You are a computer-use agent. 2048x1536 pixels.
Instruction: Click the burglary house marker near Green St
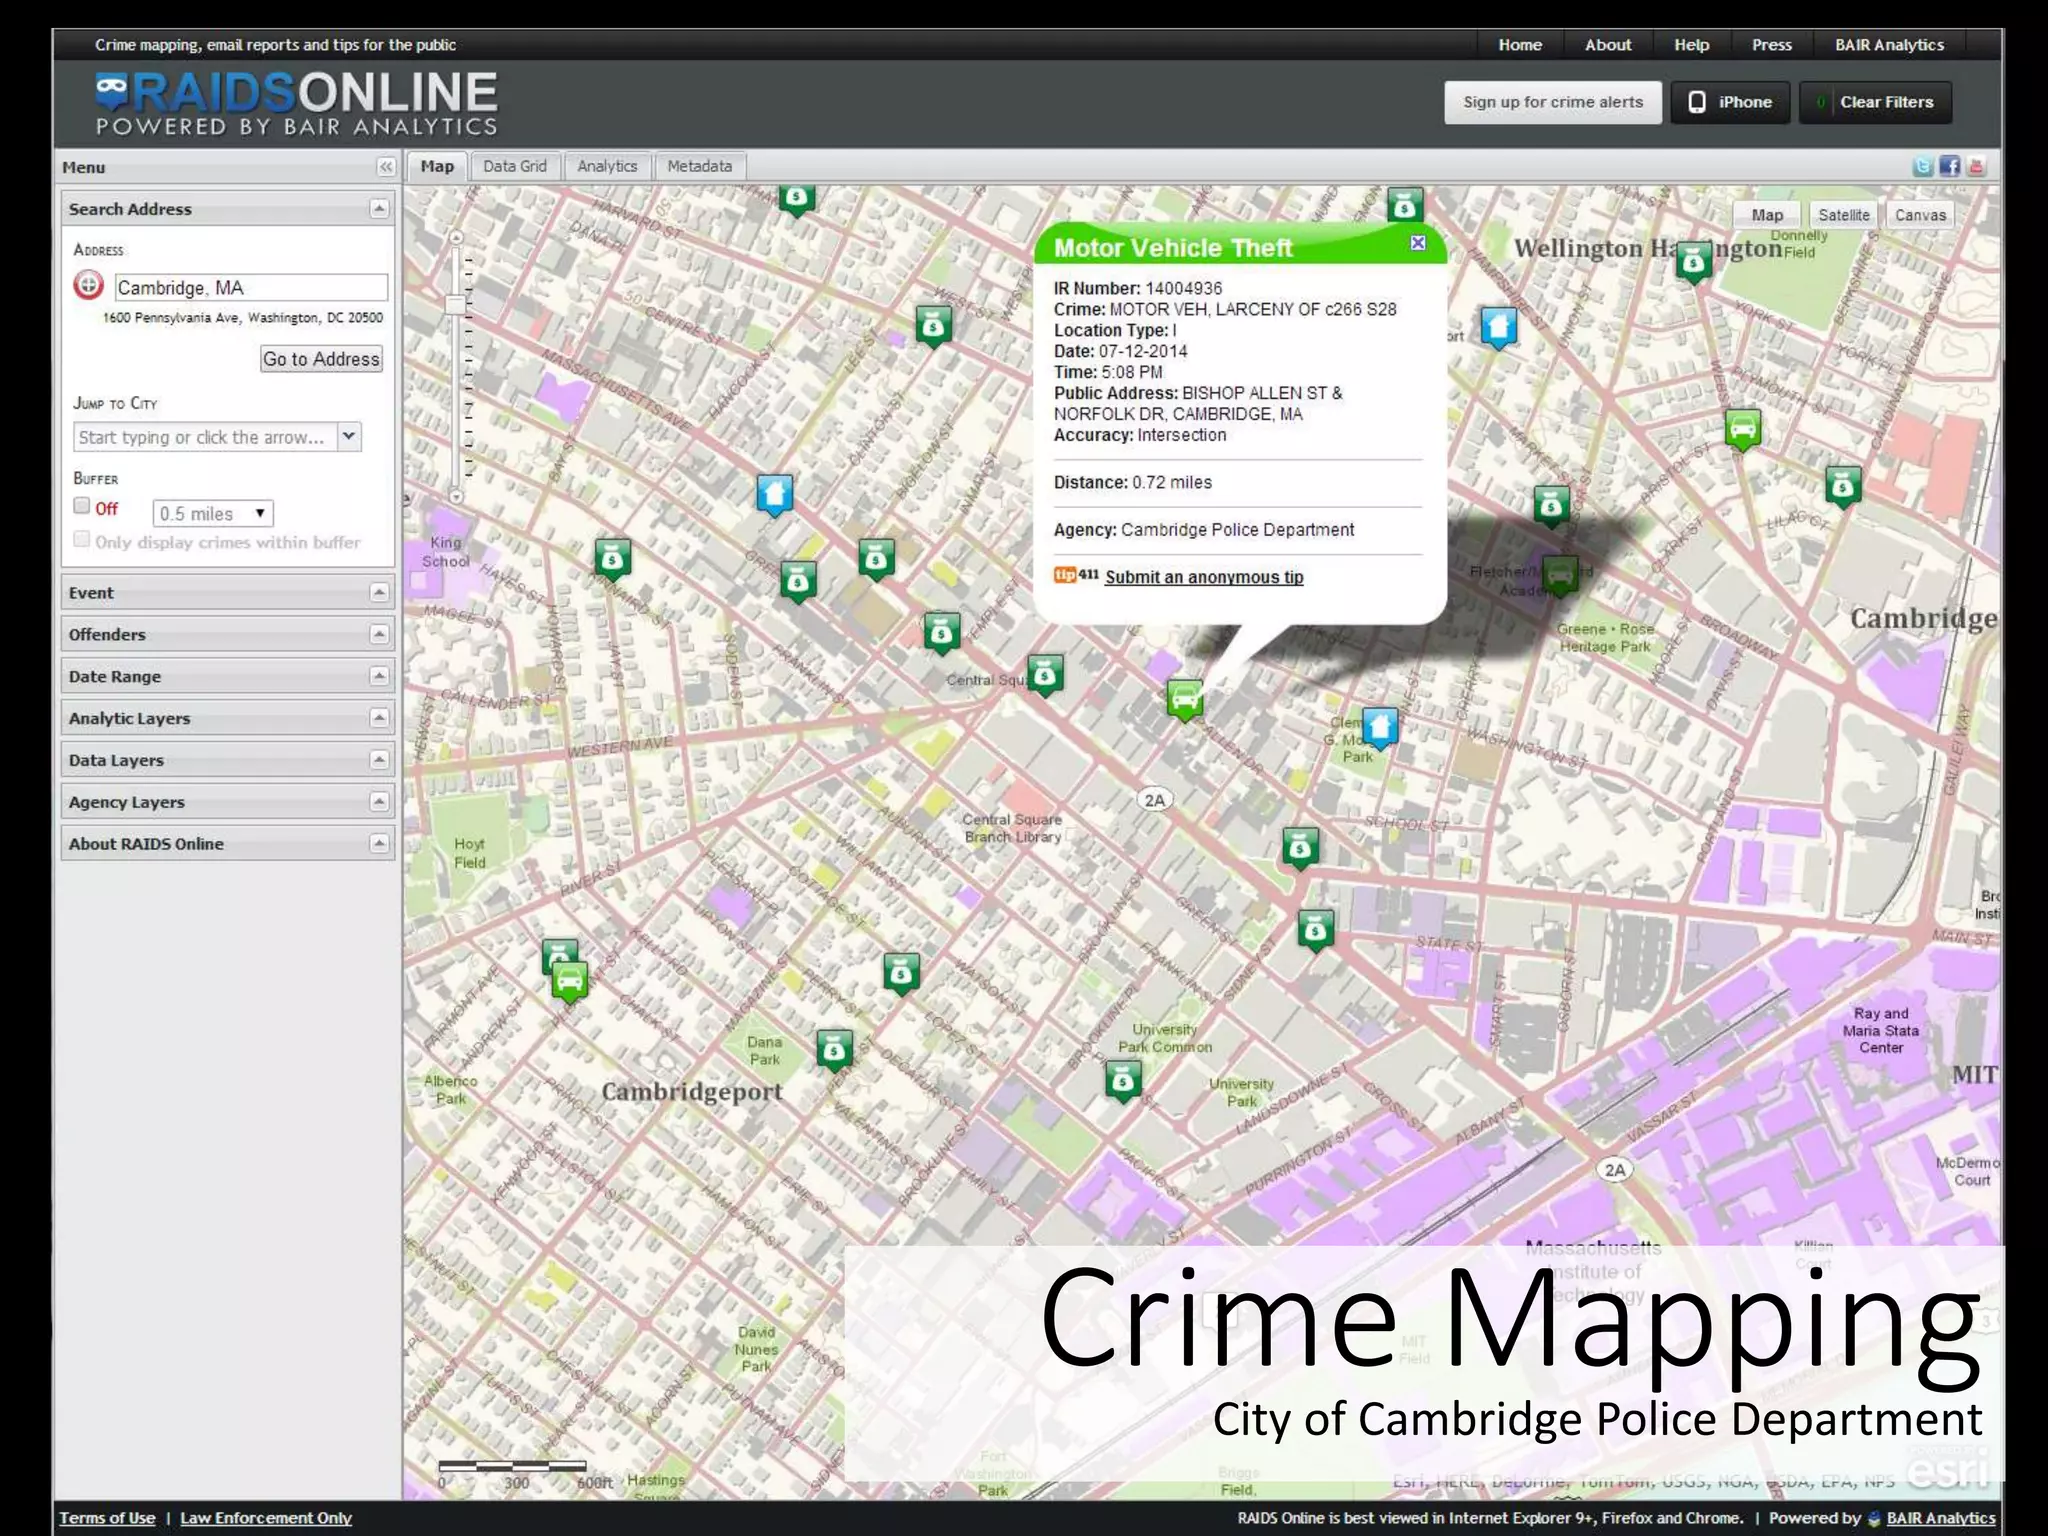[x=775, y=495]
